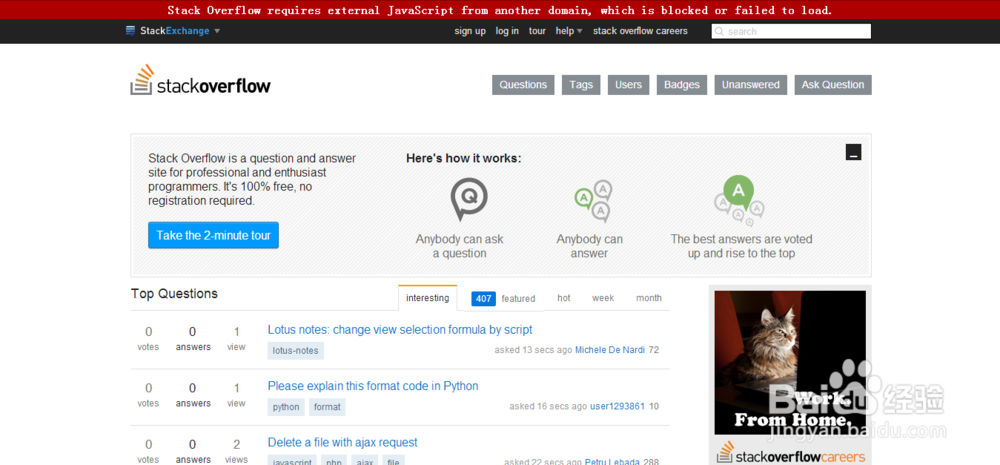The height and width of the screenshot is (465, 1000).
Task: Click the Work From Home cat advertisement
Action: pos(790,362)
